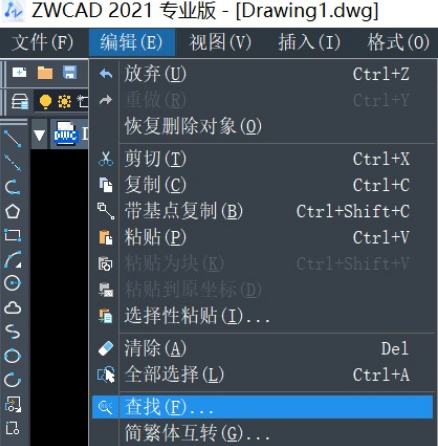The image size is (438, 446).
Task: Select the Rectangle drawing tool
Action: click(x=12, y=235)
